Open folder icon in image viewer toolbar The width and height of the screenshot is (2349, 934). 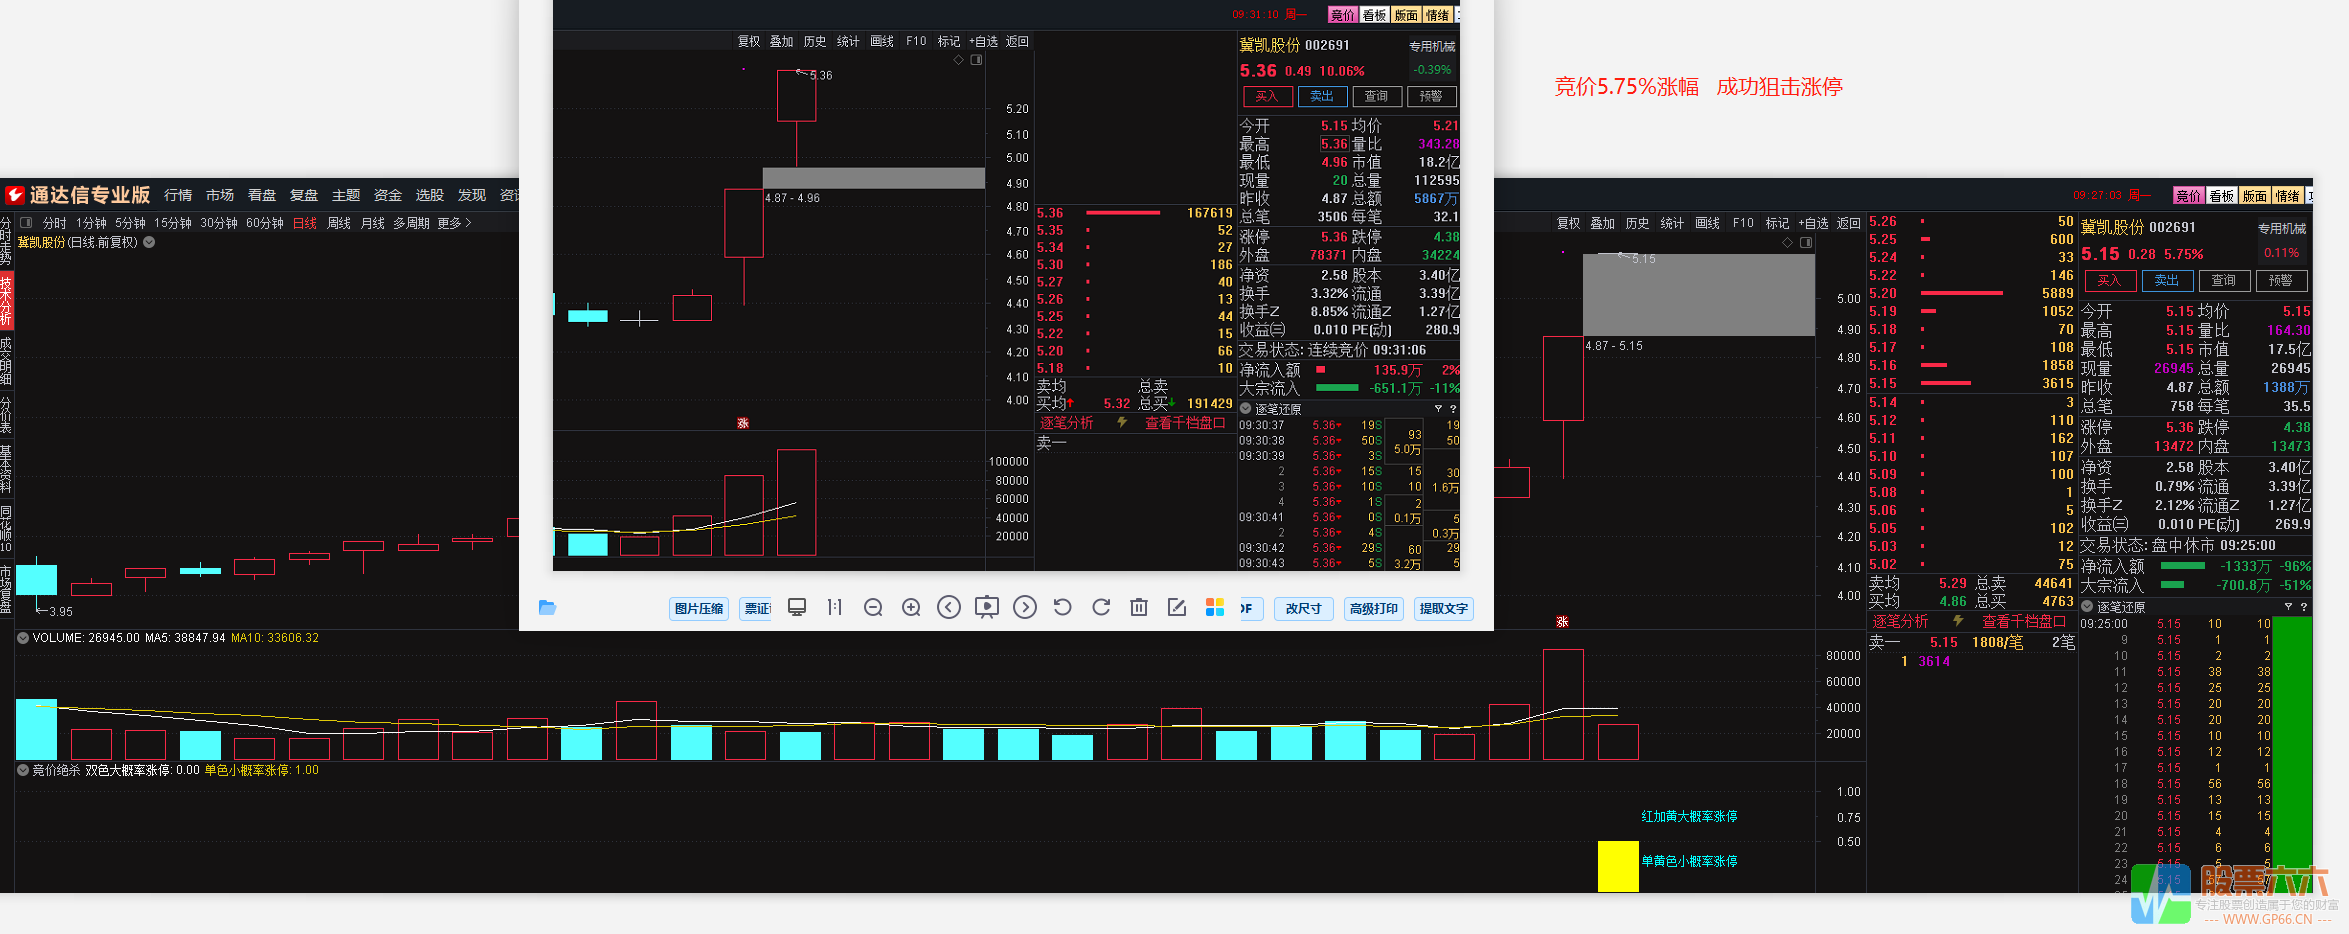tap(547, 607)
